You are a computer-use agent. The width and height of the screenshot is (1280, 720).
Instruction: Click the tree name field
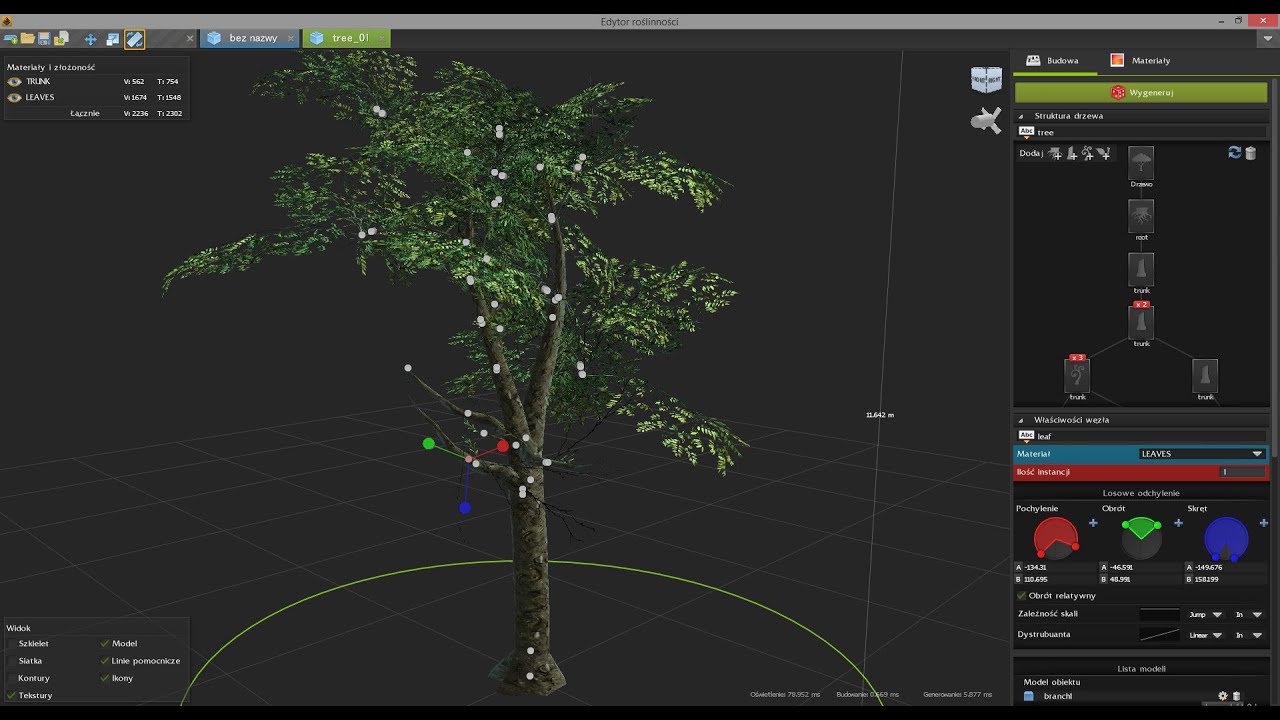point(1142,132)
